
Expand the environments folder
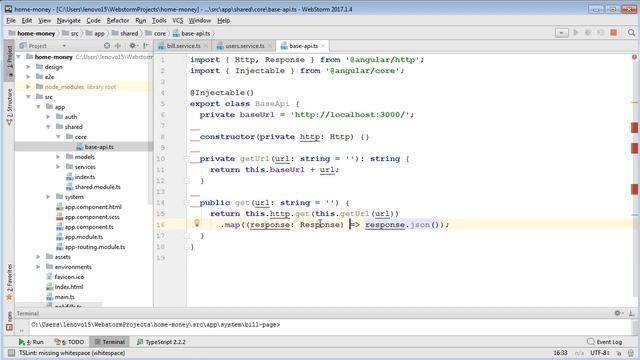point(38,267)
